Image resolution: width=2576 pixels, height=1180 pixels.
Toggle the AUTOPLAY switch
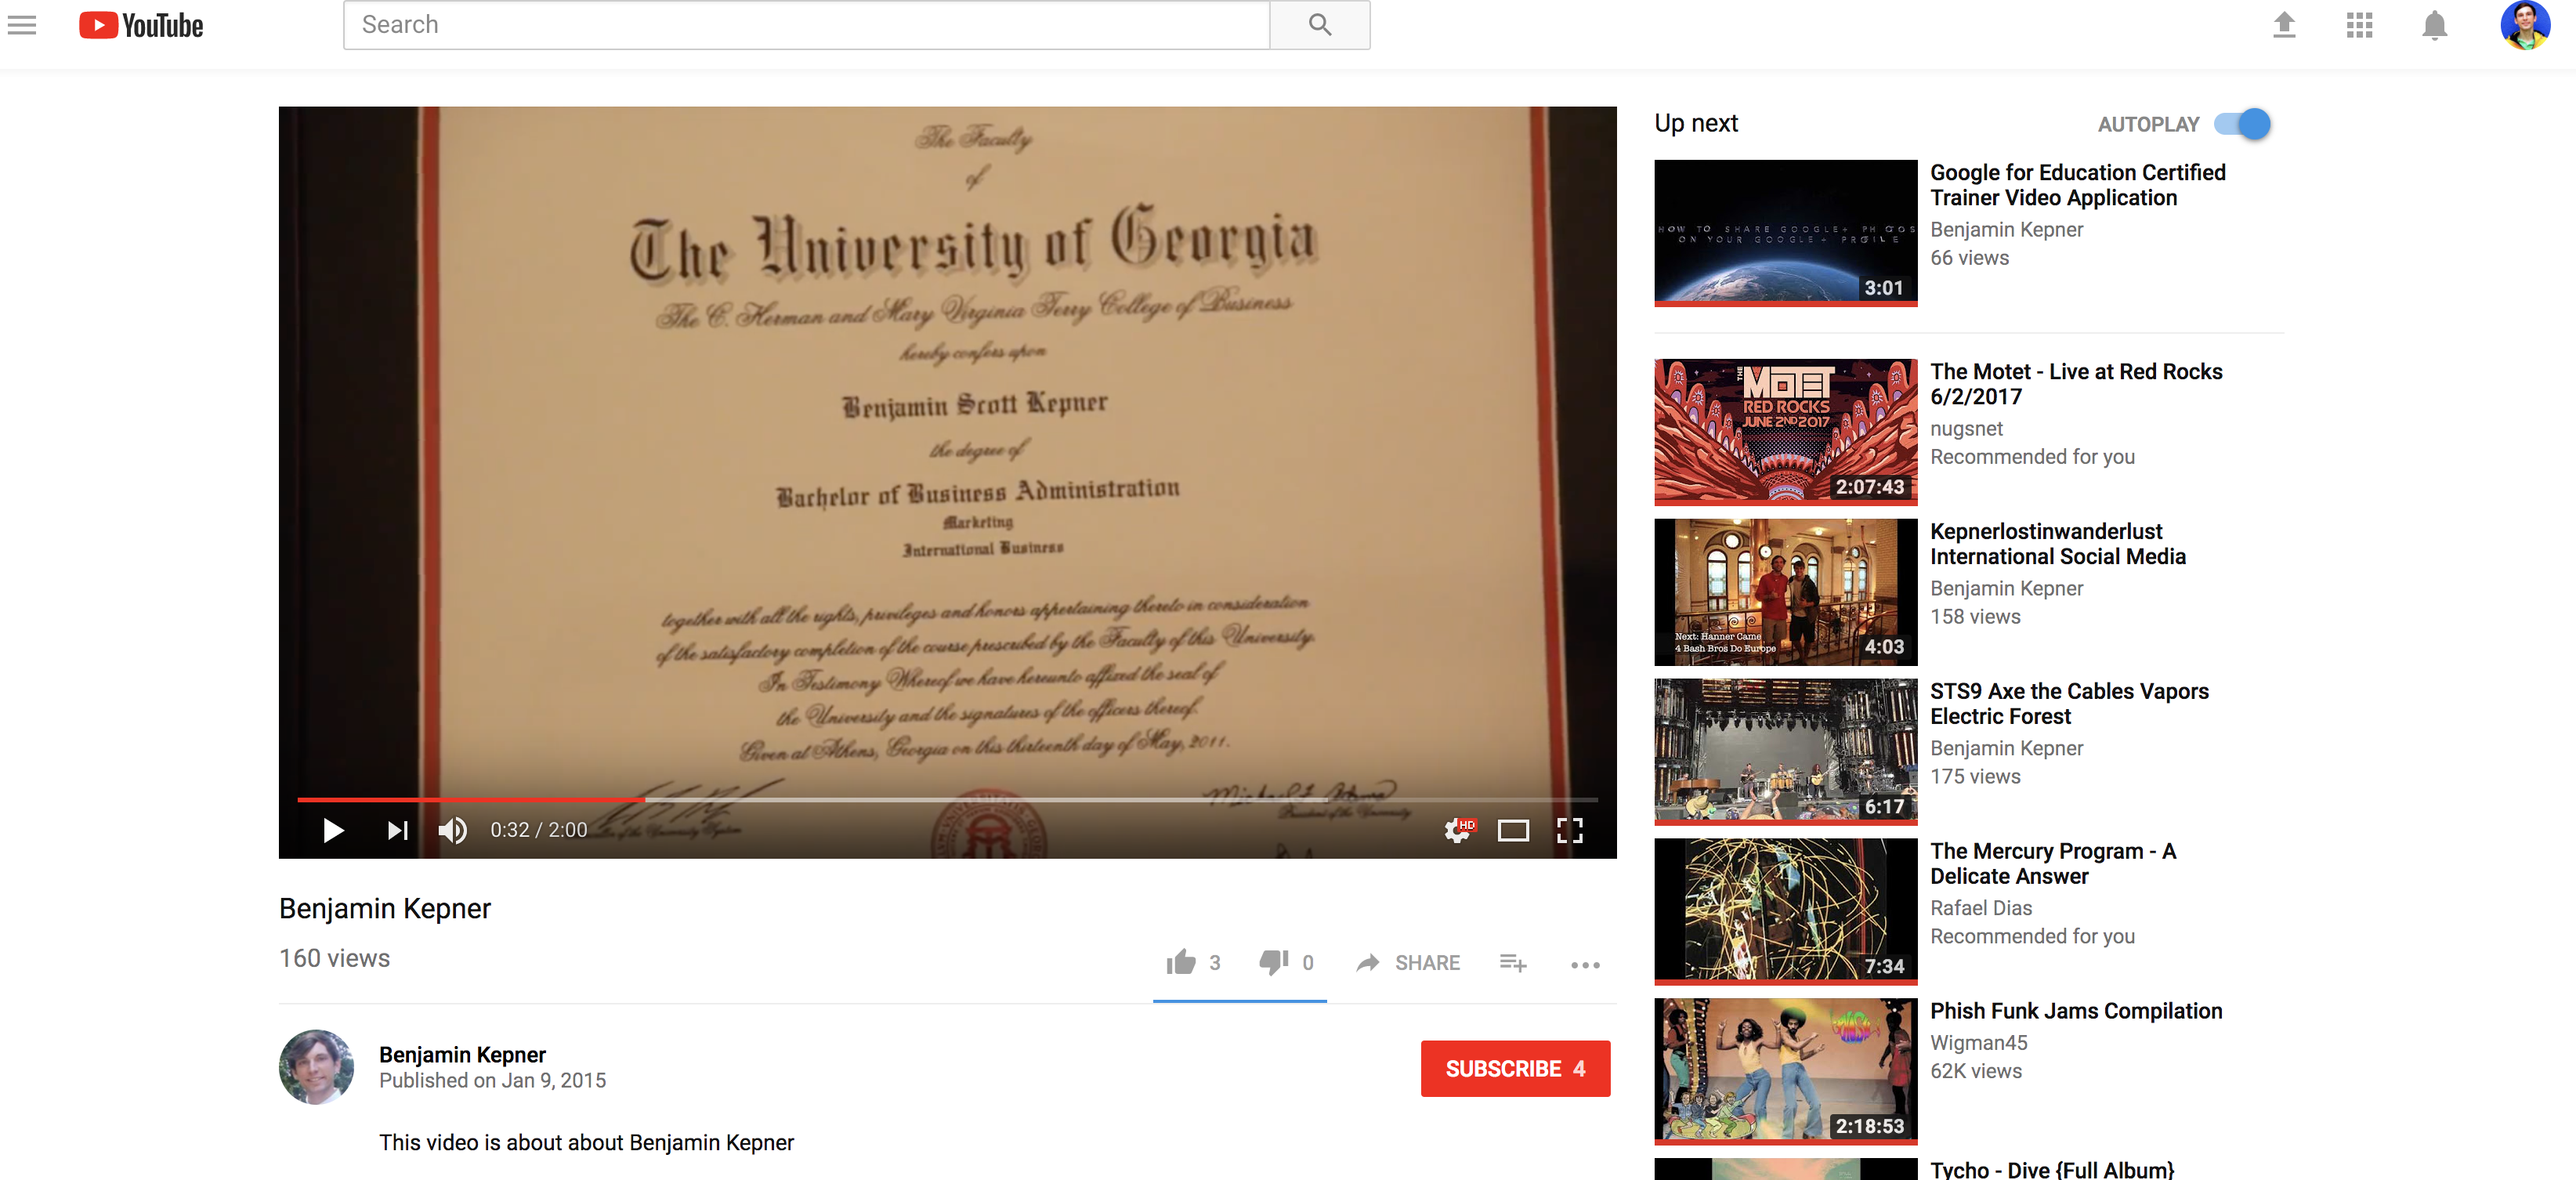click(x=2242, y=124)
